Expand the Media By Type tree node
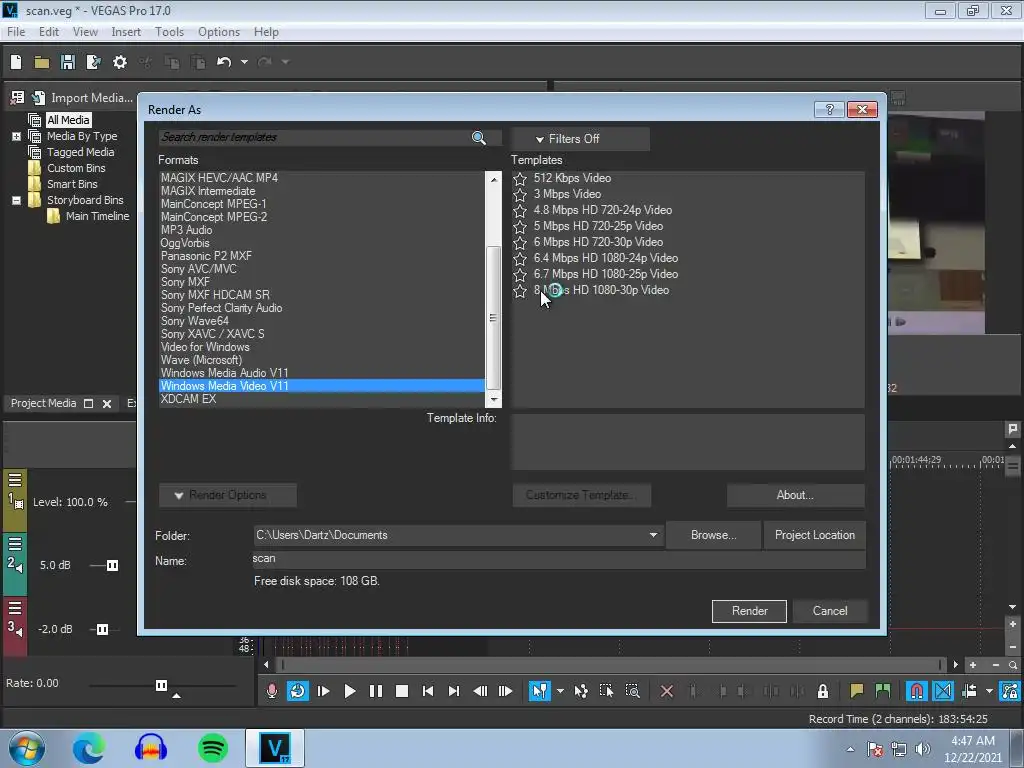This screenshot has height=768, width=1024. (x=16, y=136)
